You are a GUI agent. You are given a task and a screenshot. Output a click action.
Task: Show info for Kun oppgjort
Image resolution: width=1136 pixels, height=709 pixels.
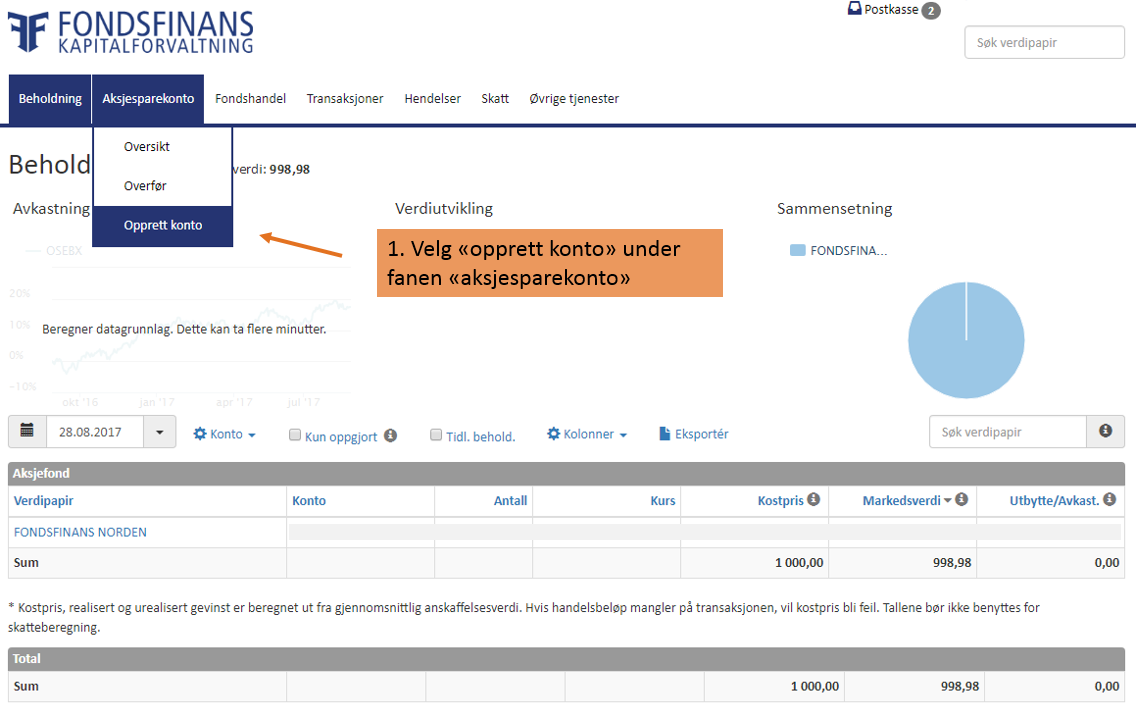coord(390,435)
